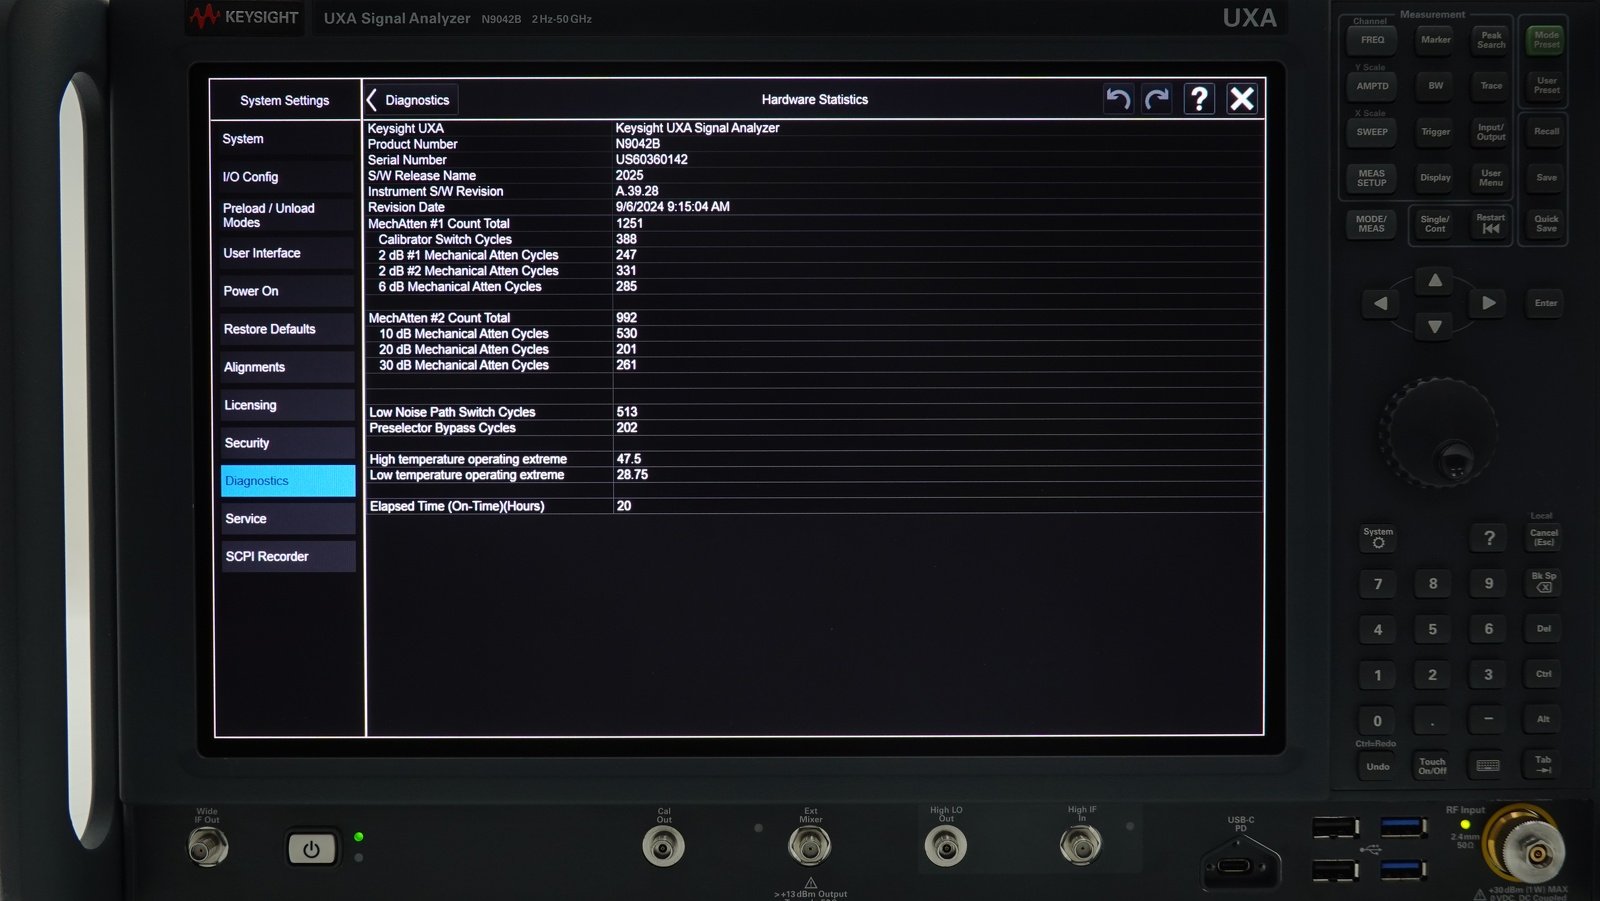
Task: Tap the down arrow navigation key
Action: tap(1435, 326)
